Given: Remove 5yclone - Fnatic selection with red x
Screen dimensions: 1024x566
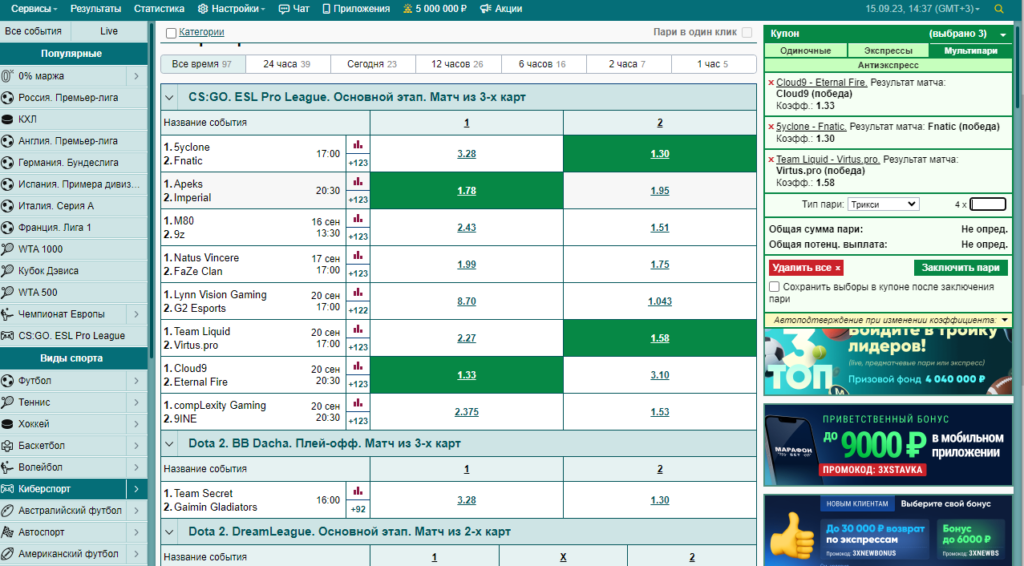Looking at the screenshot, I should tap(771, 127).
